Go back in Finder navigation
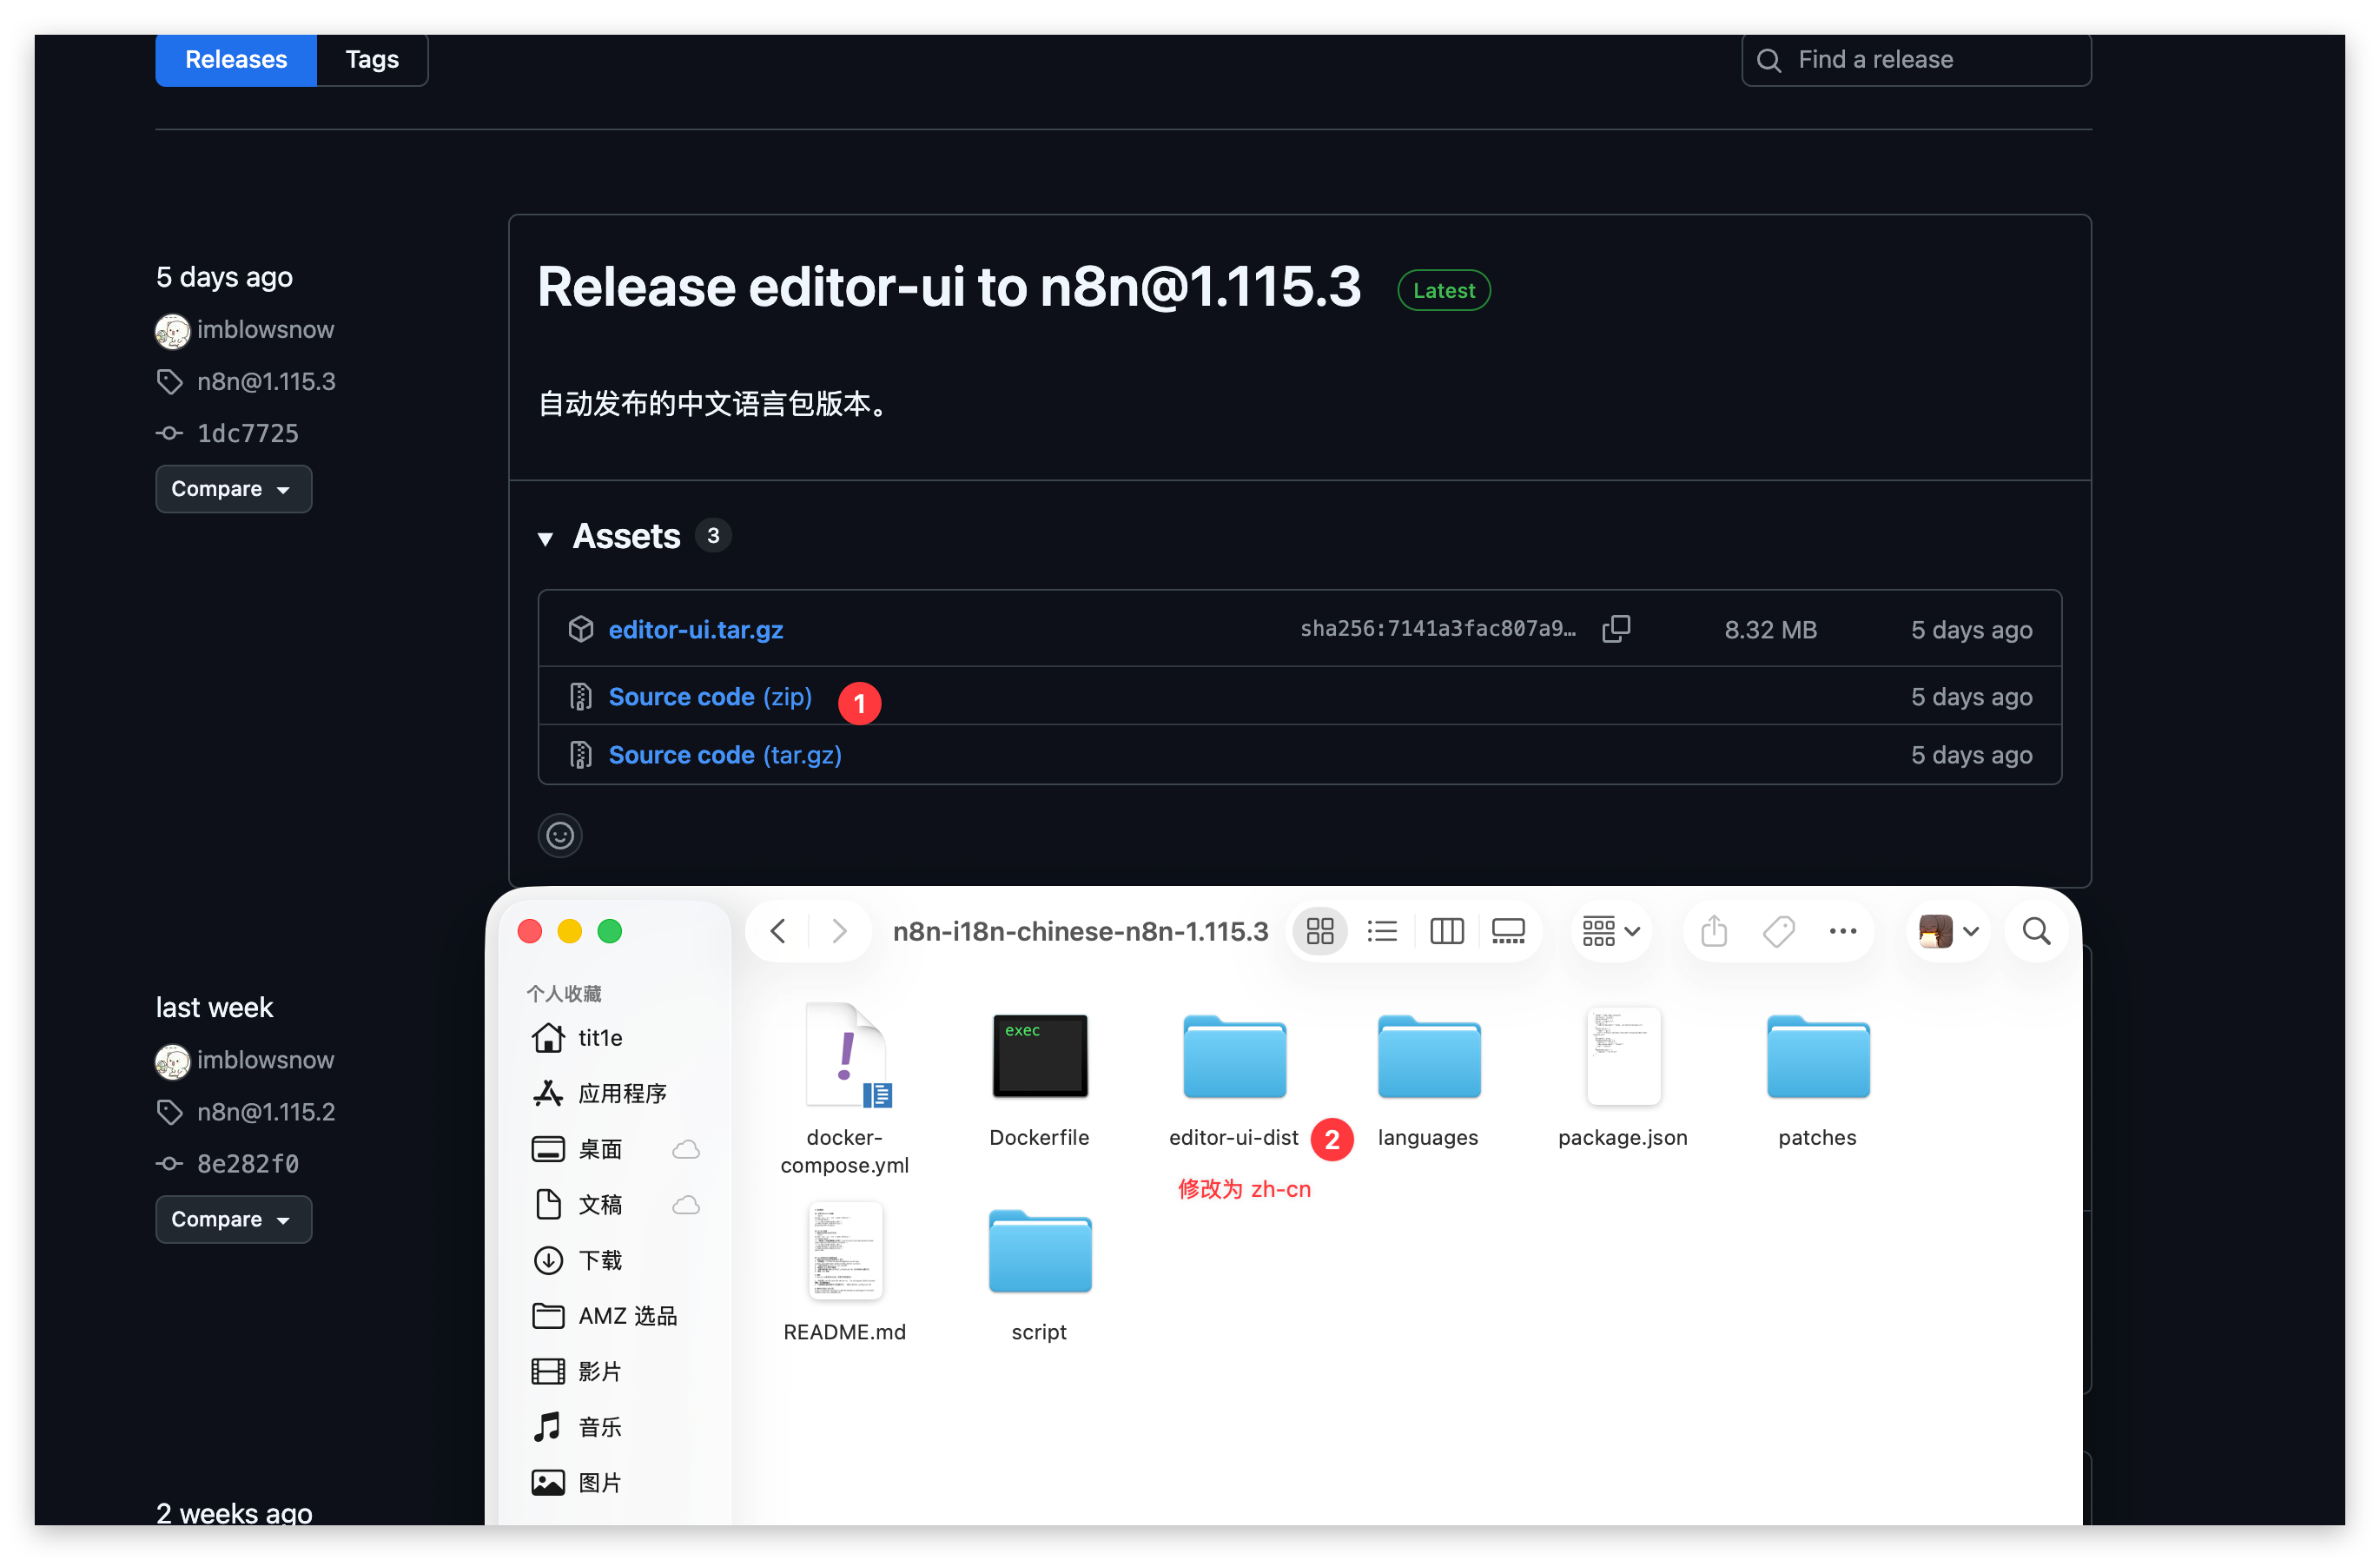 tap(778, 931)
